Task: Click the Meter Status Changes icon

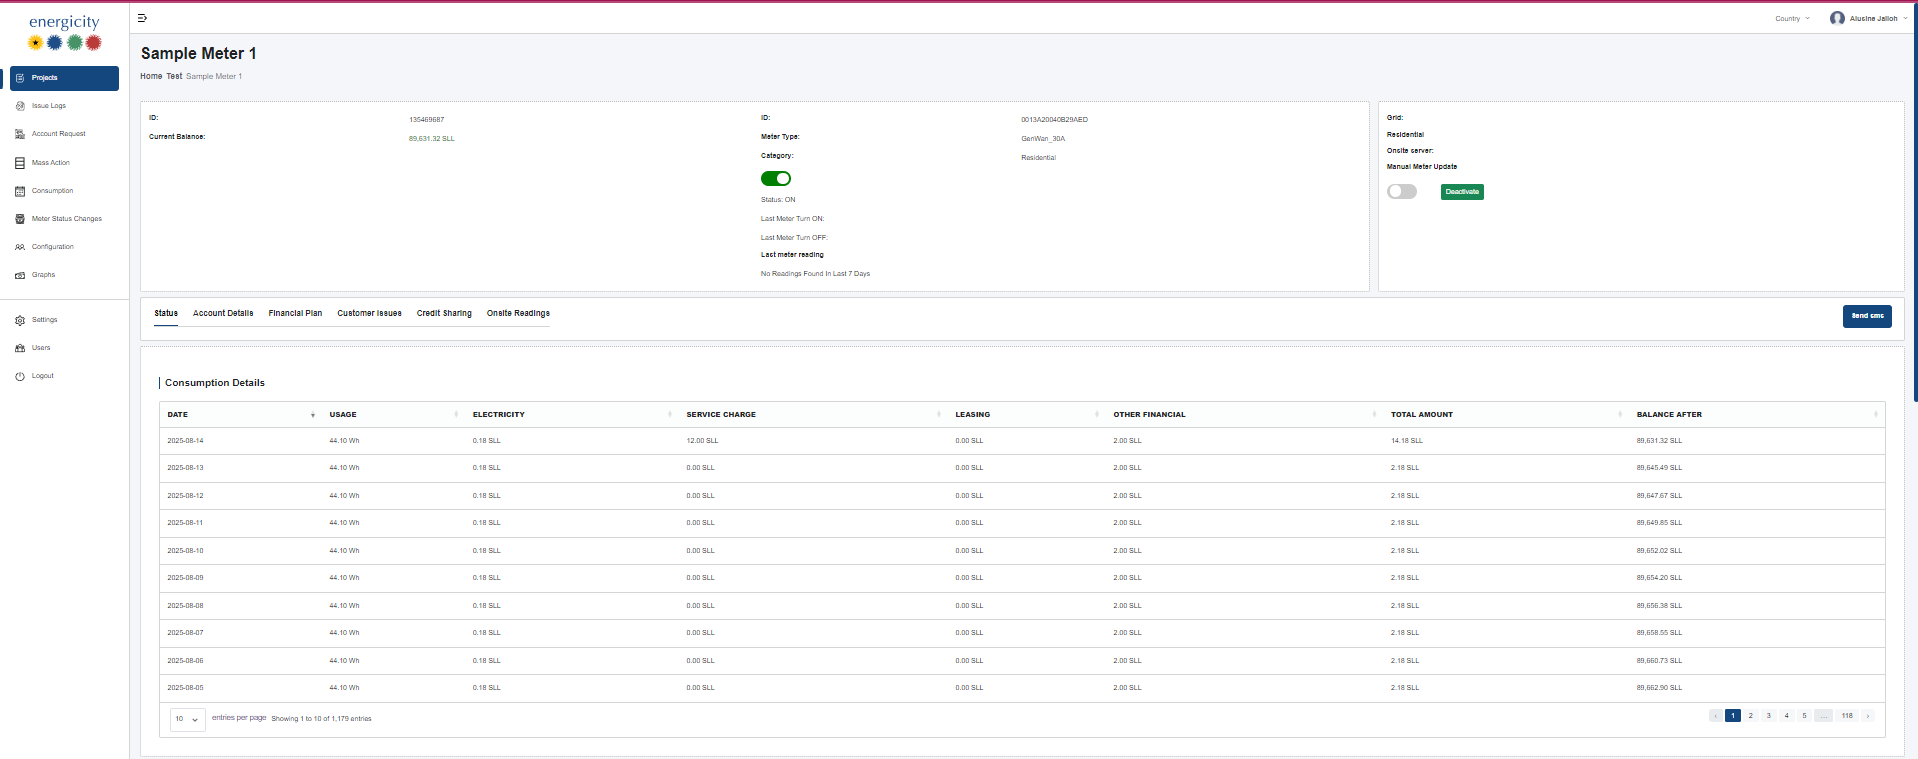Action: pyautogui.click(x=20, y=219)
